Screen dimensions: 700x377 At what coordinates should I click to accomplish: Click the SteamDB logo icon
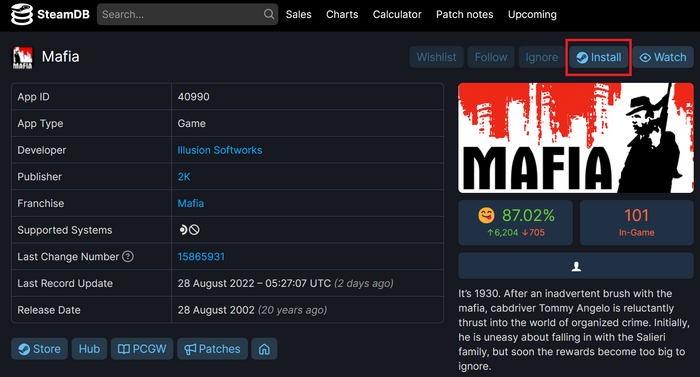[22, 14]
